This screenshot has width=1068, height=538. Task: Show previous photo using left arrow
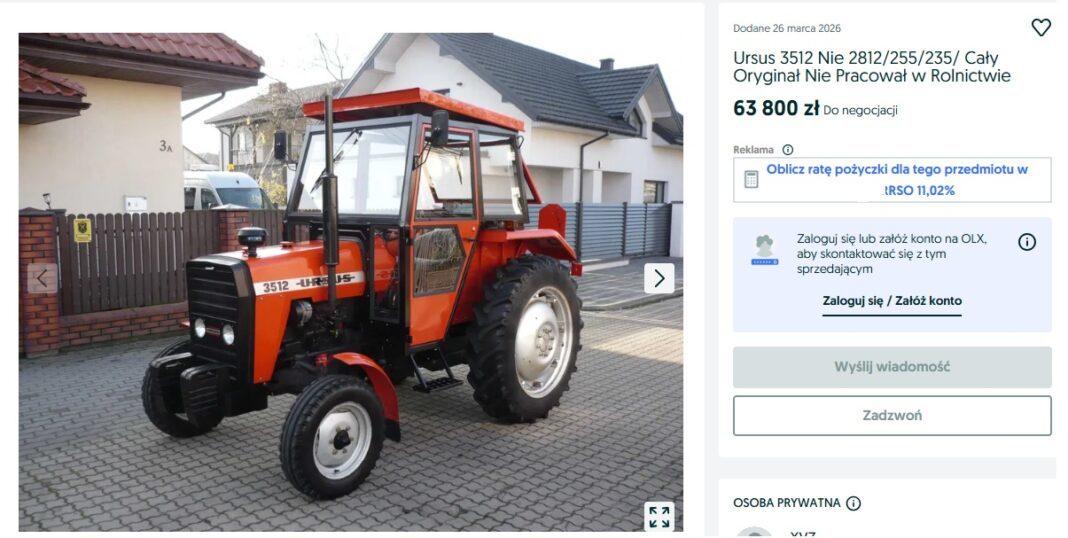click(42, 279)
